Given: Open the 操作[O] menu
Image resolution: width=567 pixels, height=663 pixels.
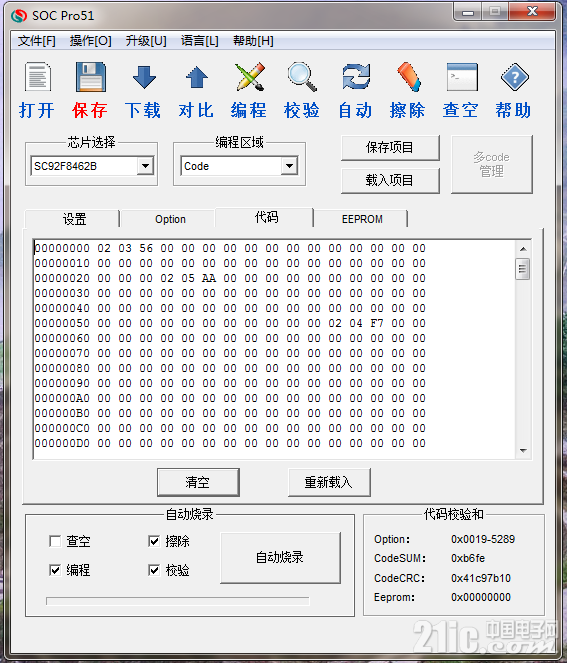Looking at the screenshot, I should point(90,41).
